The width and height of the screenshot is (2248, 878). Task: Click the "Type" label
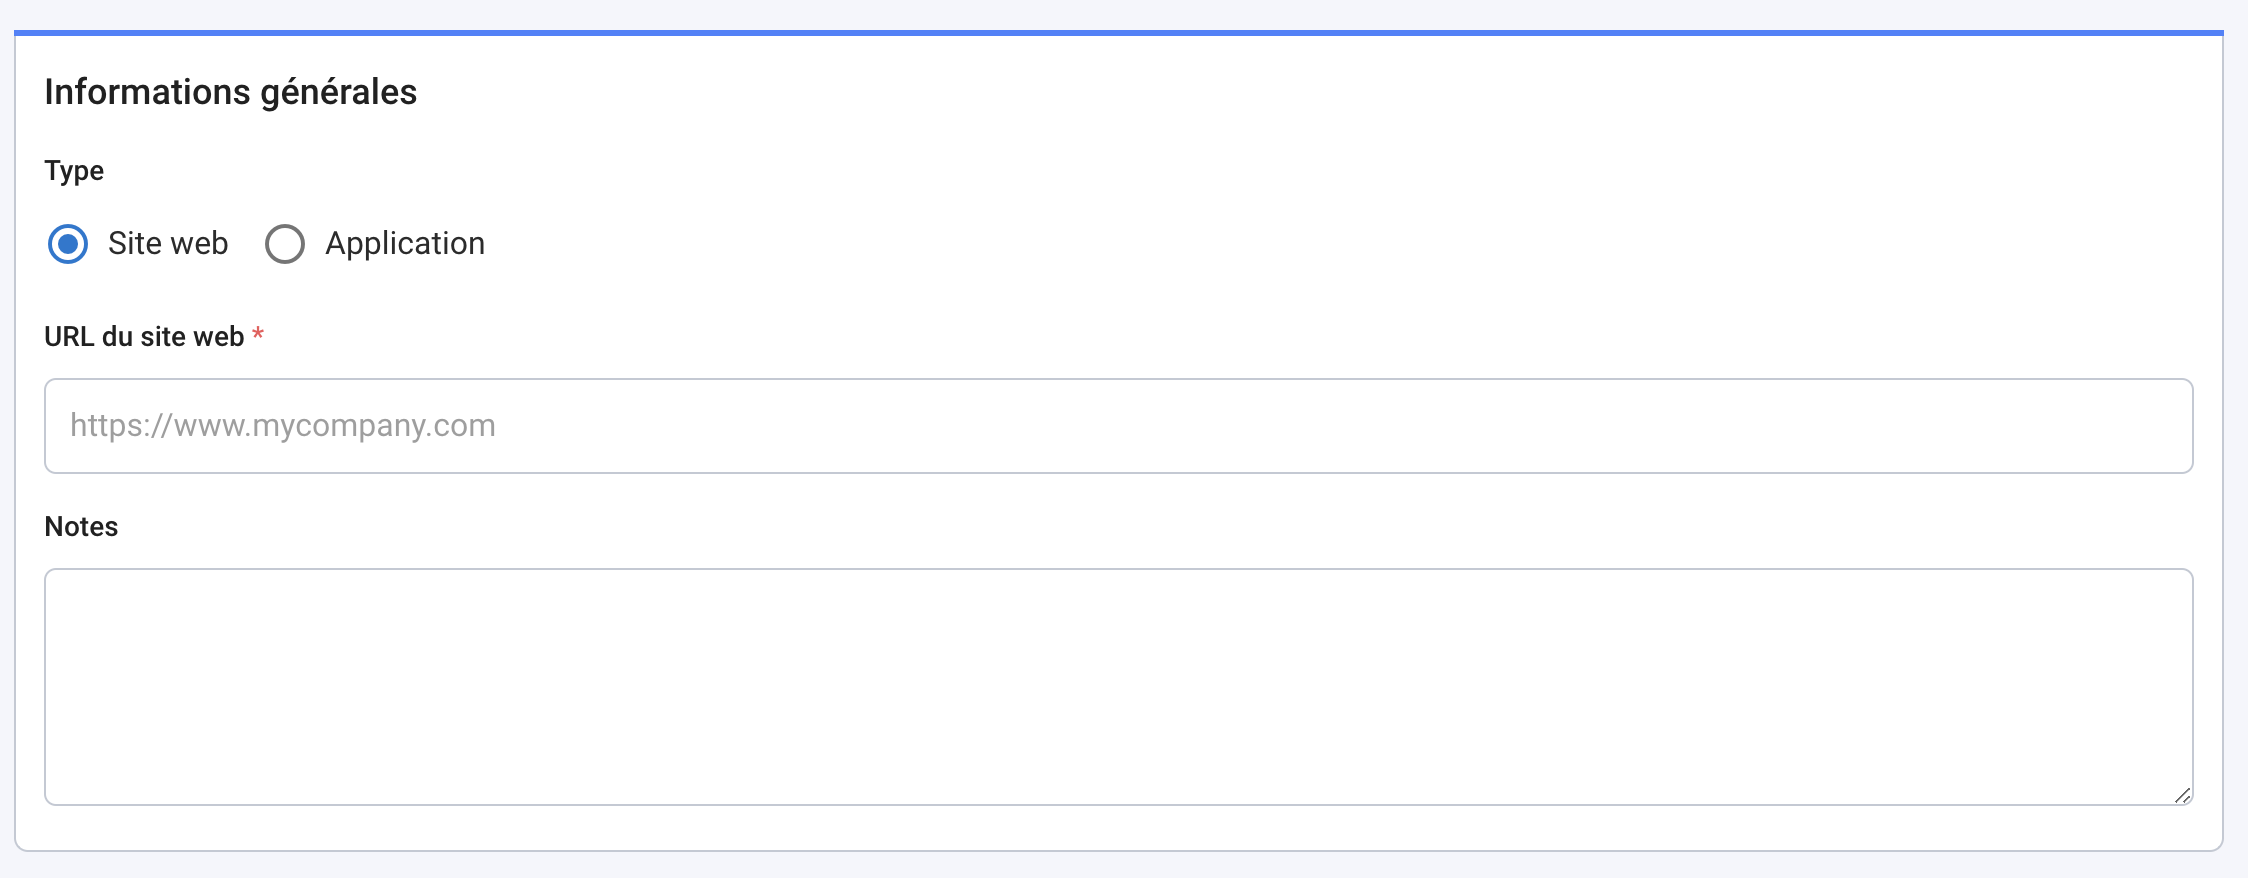[73, 170]
